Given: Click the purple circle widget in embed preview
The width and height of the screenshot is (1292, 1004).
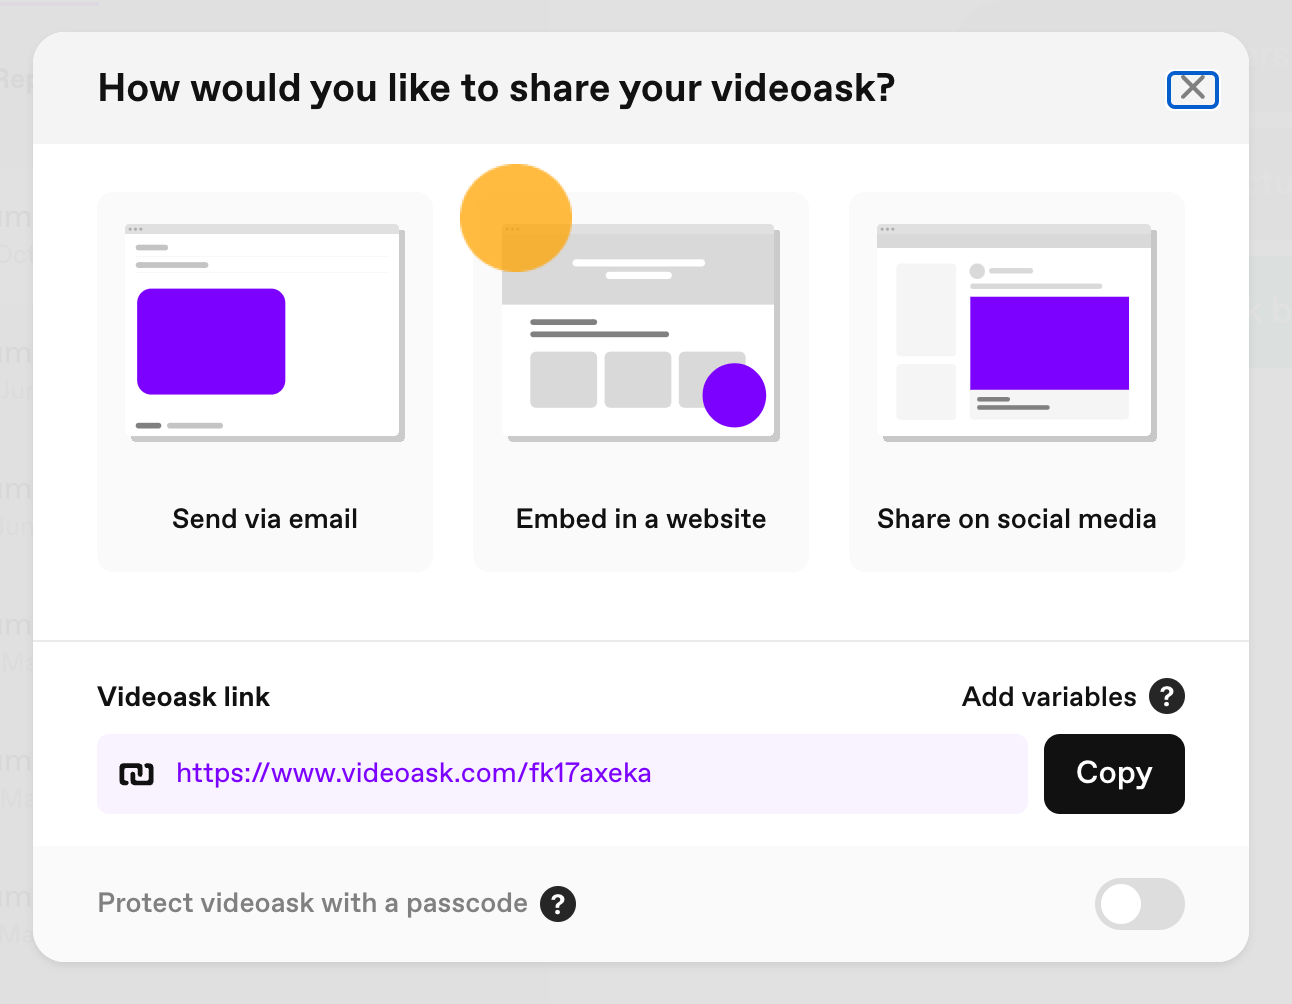Looking at the screenshot, I should coord(734,395).
